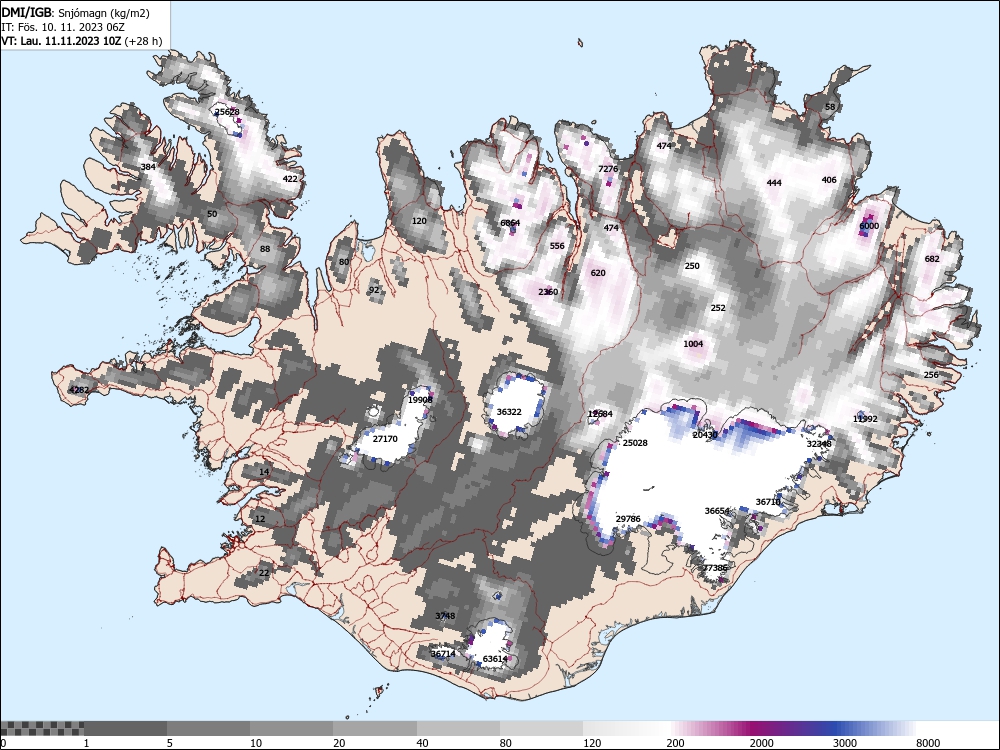Click the 12584 value on the map
The image size is (1000, 750).
point(600,414)
